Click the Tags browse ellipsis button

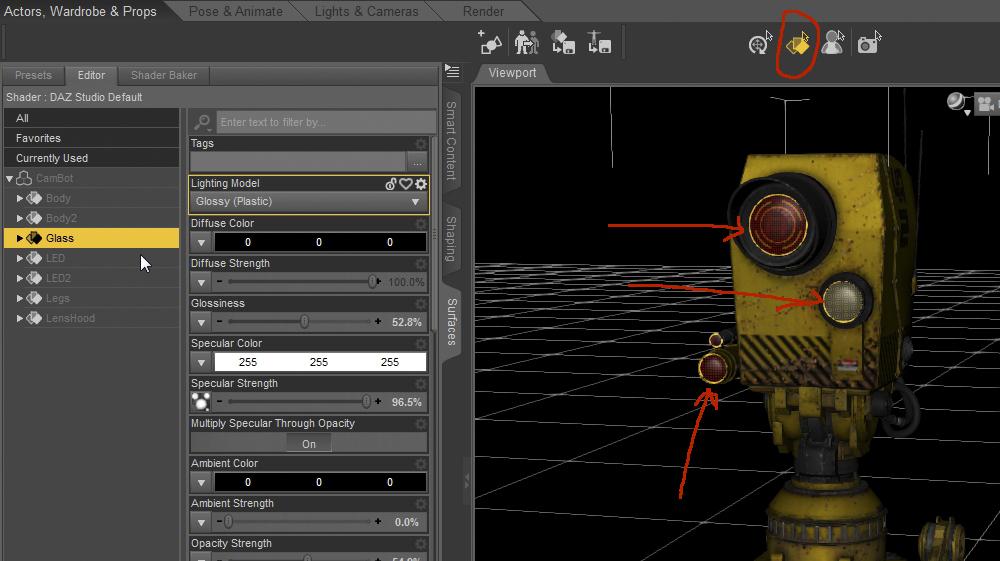[x=417, y=163]
